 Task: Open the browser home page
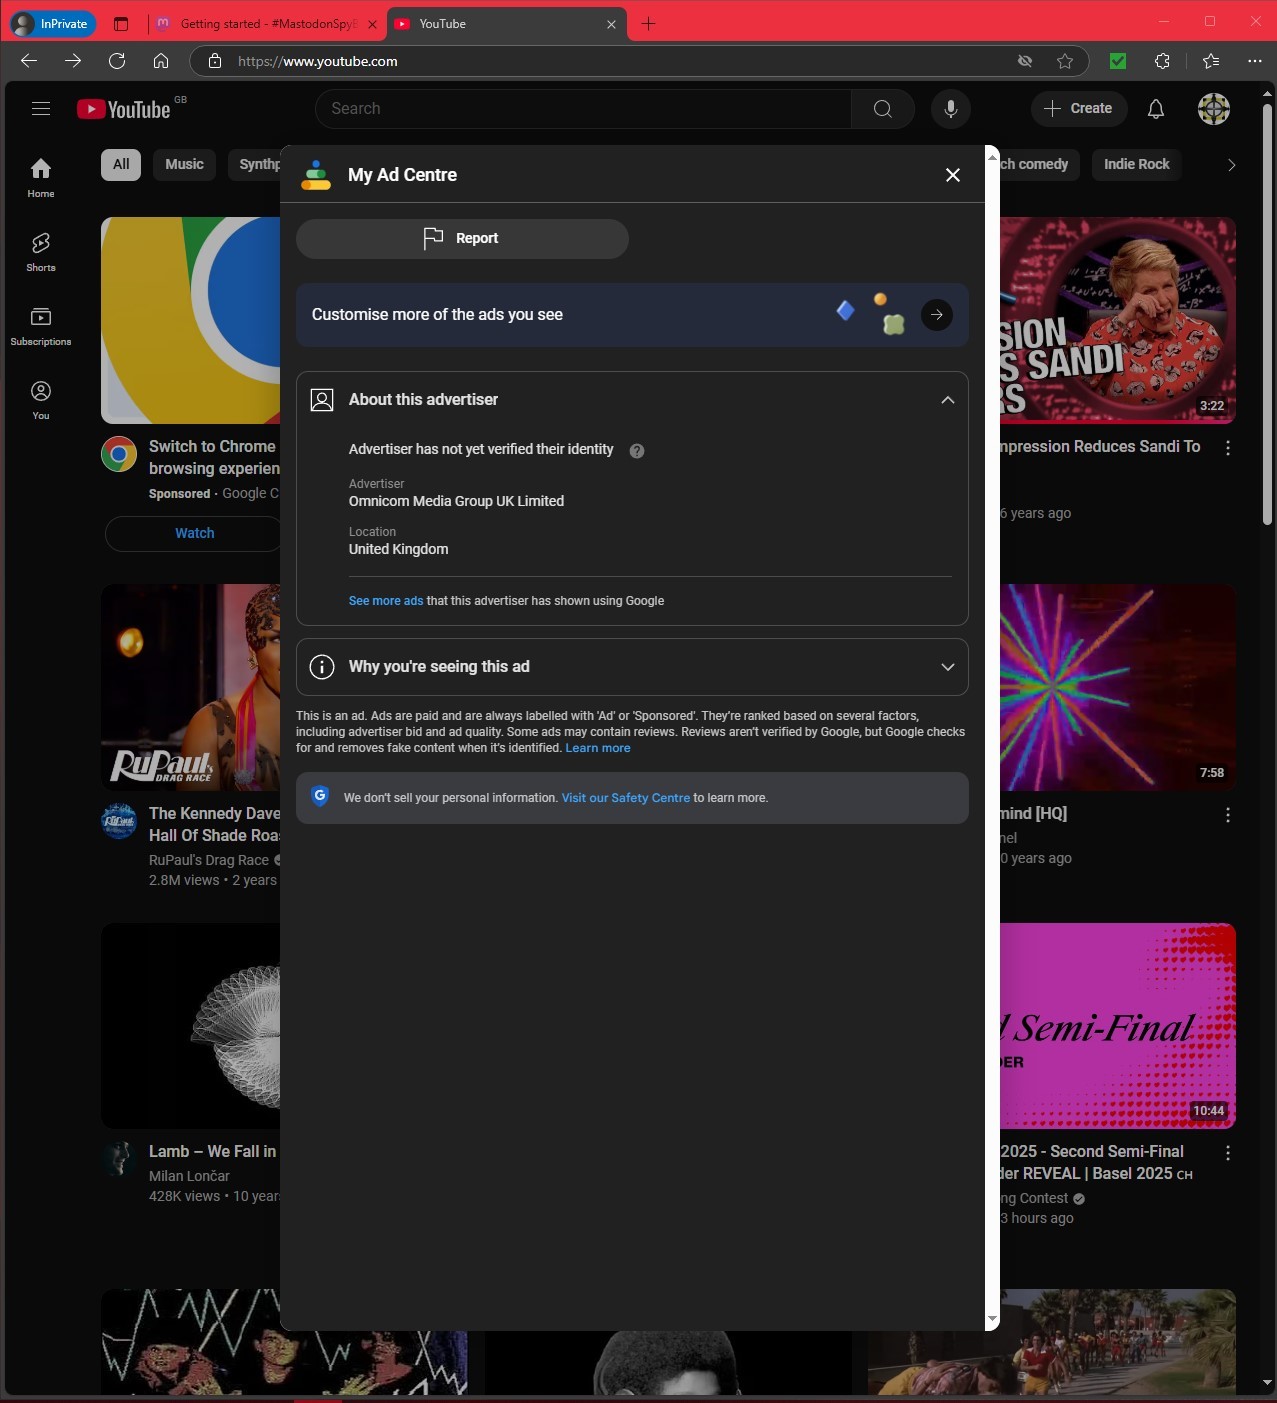point(161,61)
